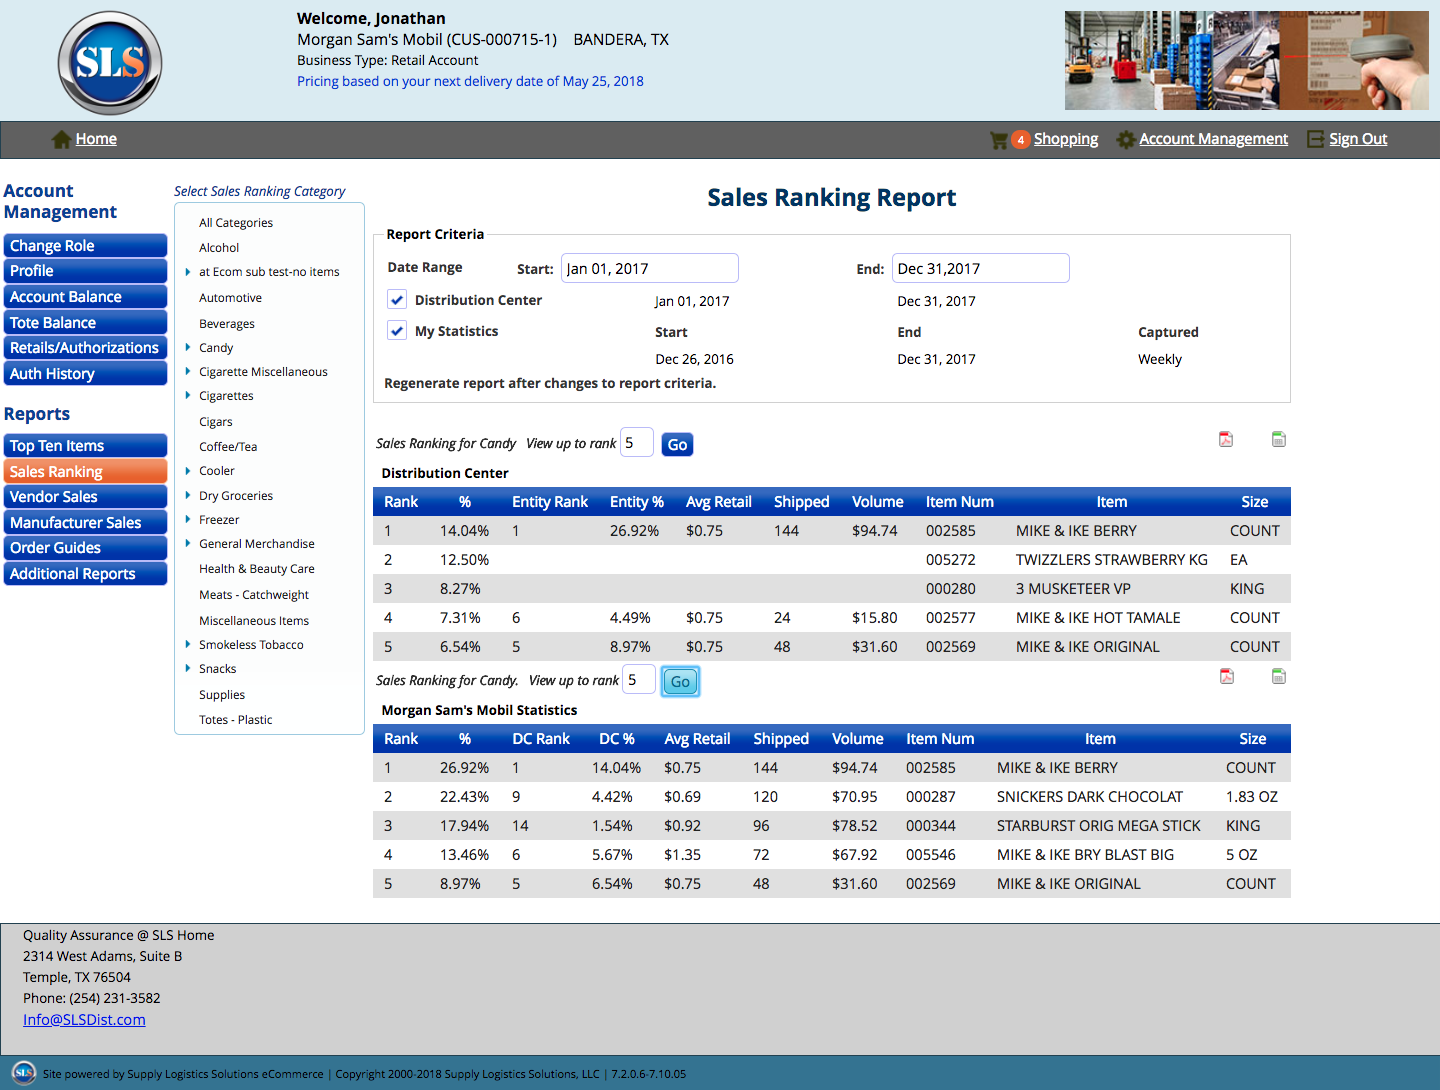
Task: Click the Sign Out door icon
Action: click(1315, 139)
